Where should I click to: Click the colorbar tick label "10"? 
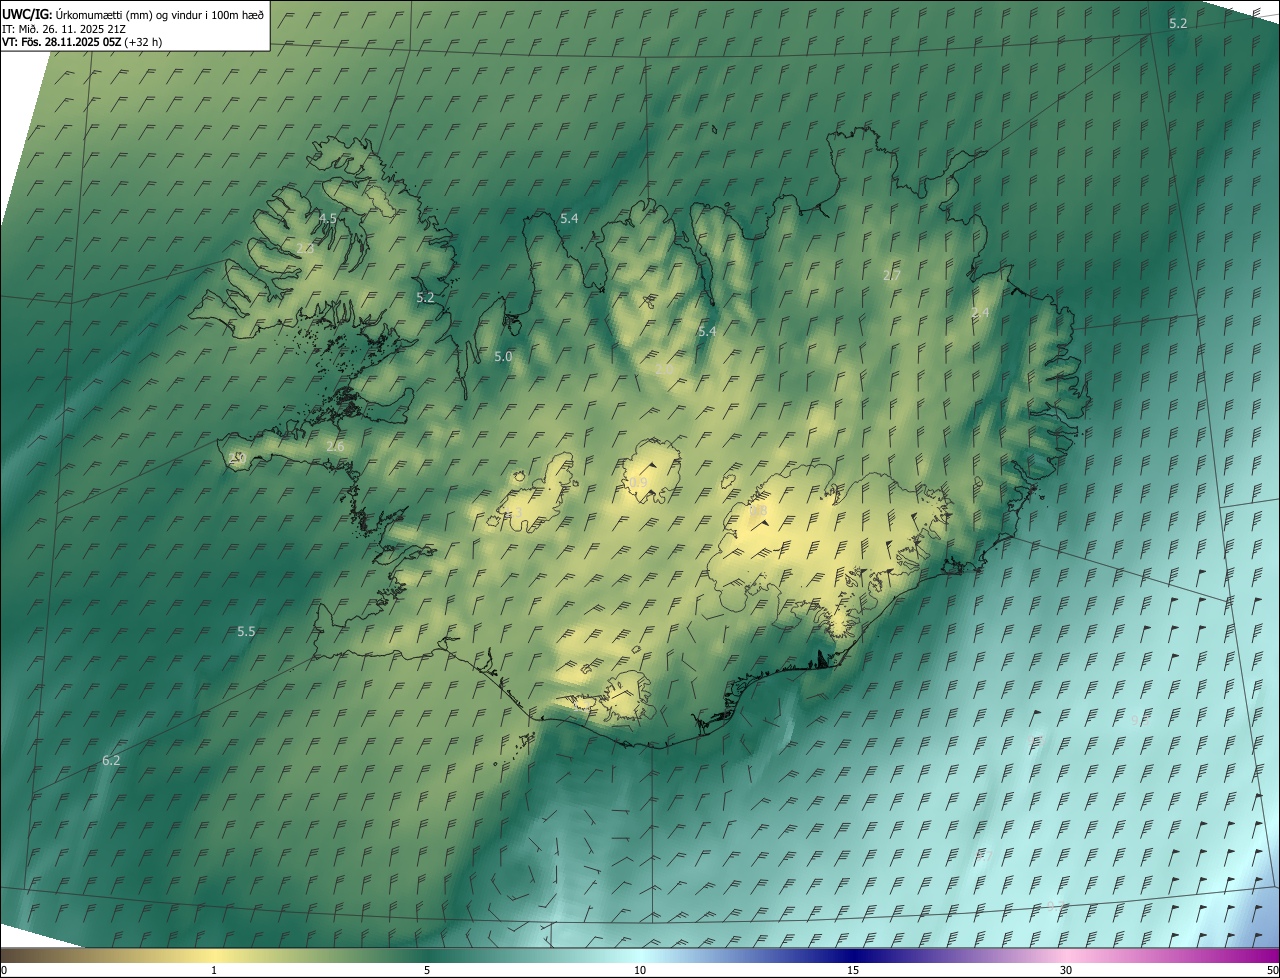[640, 970]
